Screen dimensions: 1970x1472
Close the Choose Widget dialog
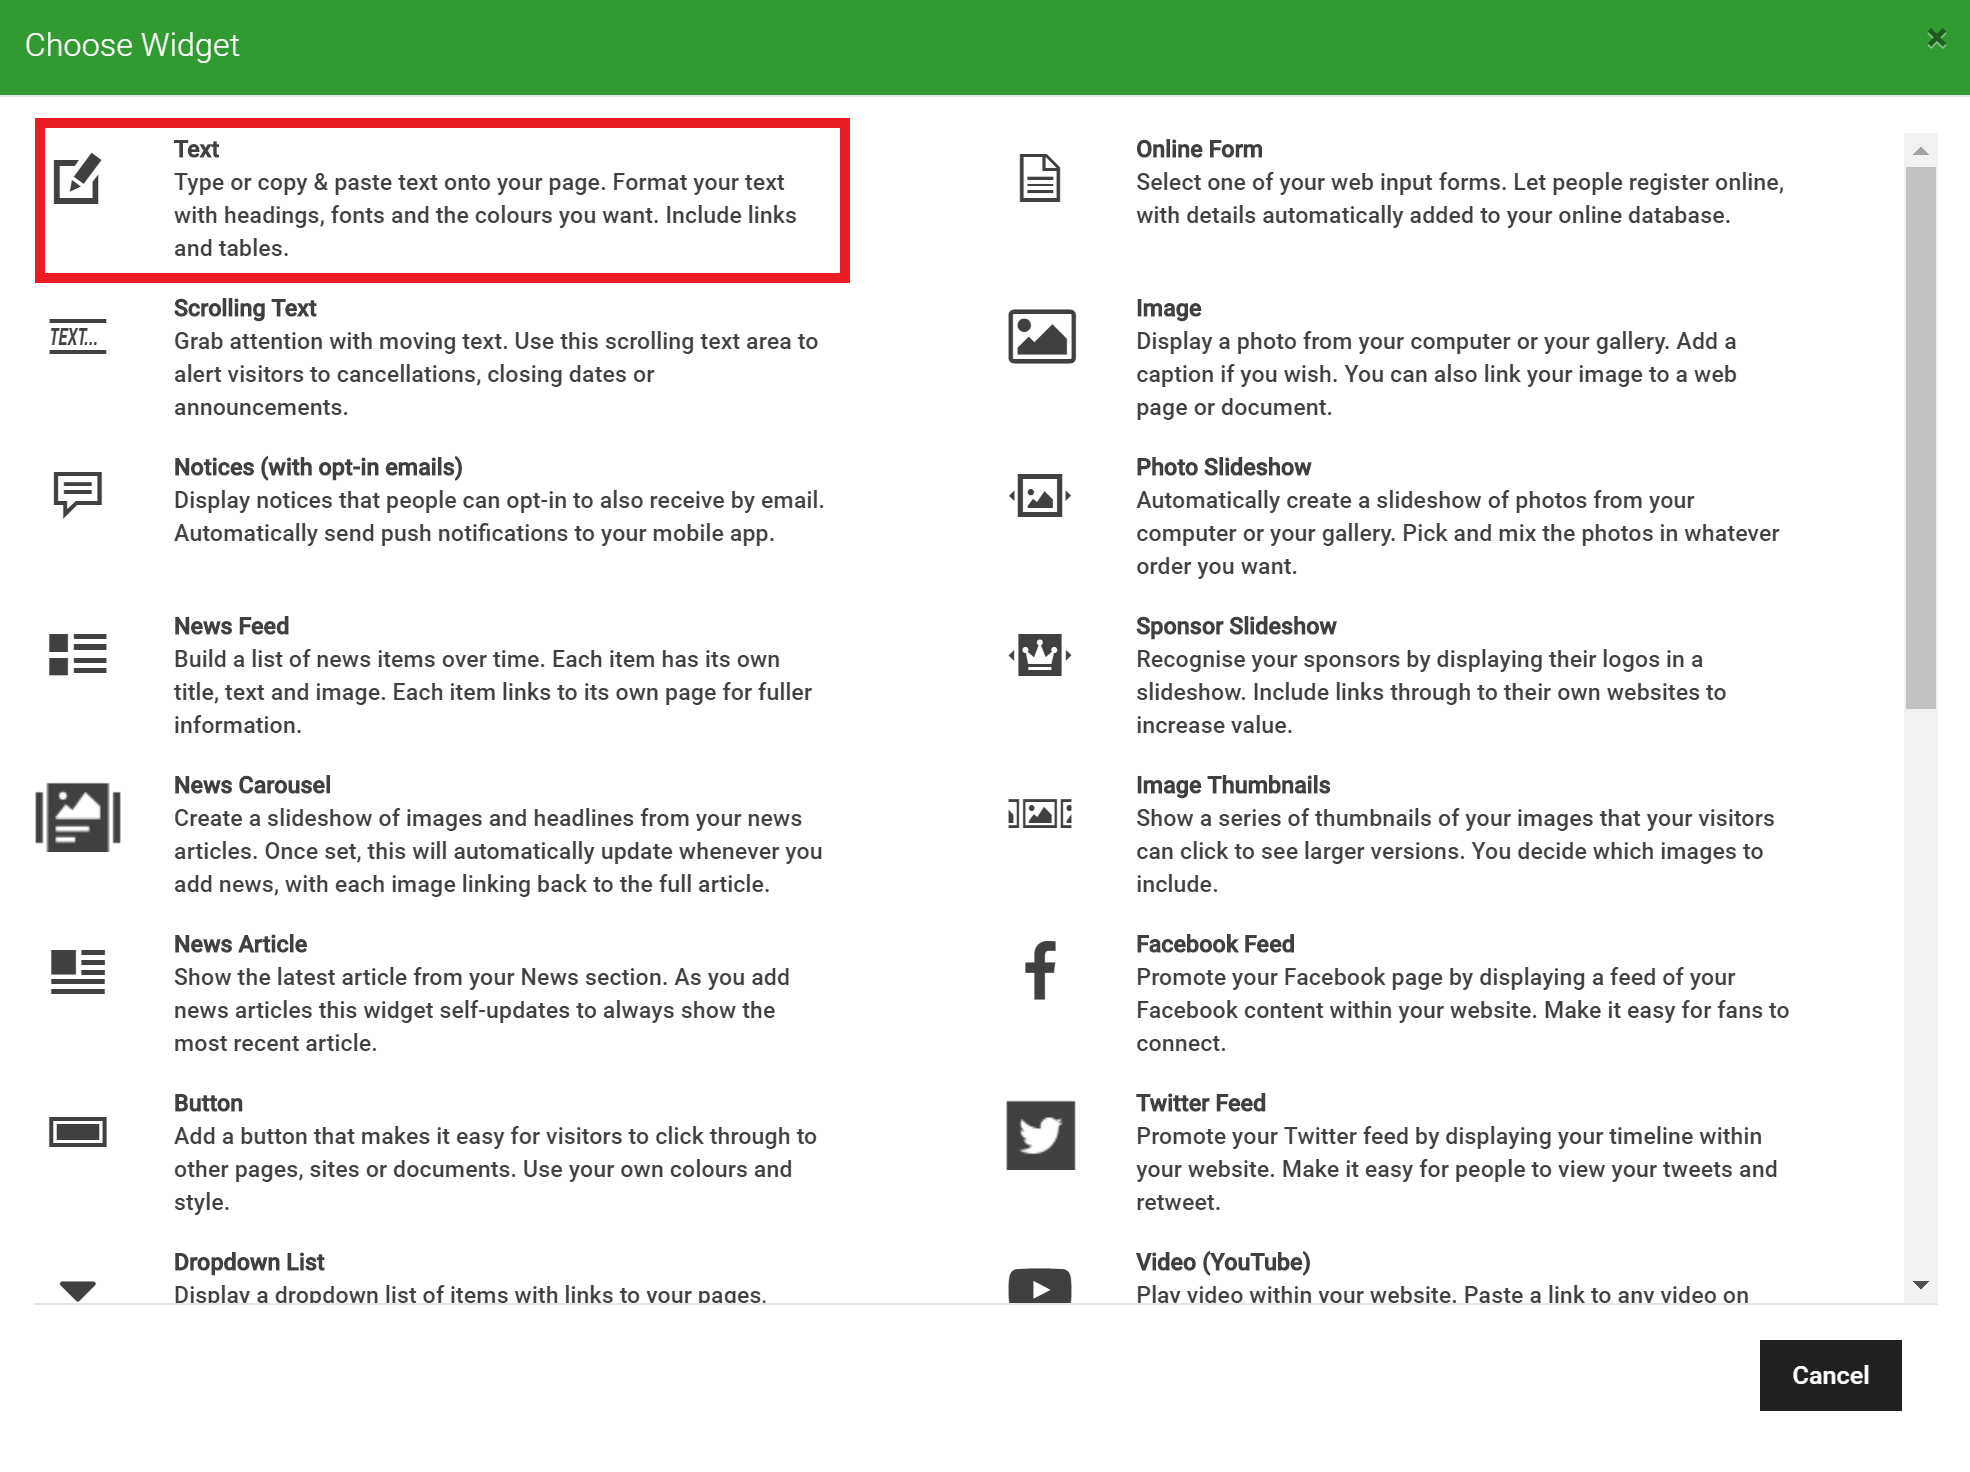click(x=1937, y=38)
